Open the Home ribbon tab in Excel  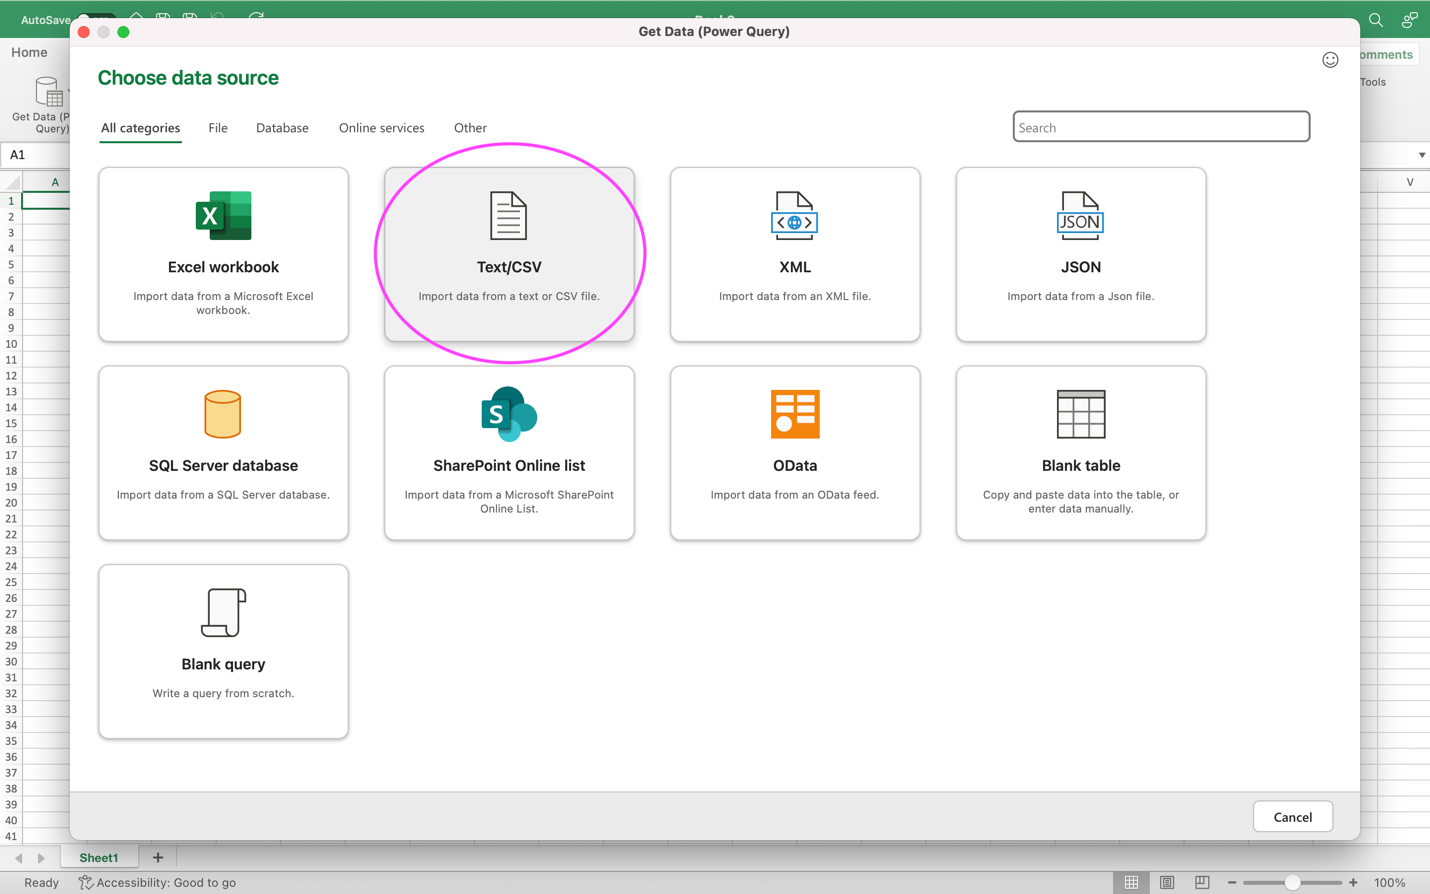tap(29, 53)
